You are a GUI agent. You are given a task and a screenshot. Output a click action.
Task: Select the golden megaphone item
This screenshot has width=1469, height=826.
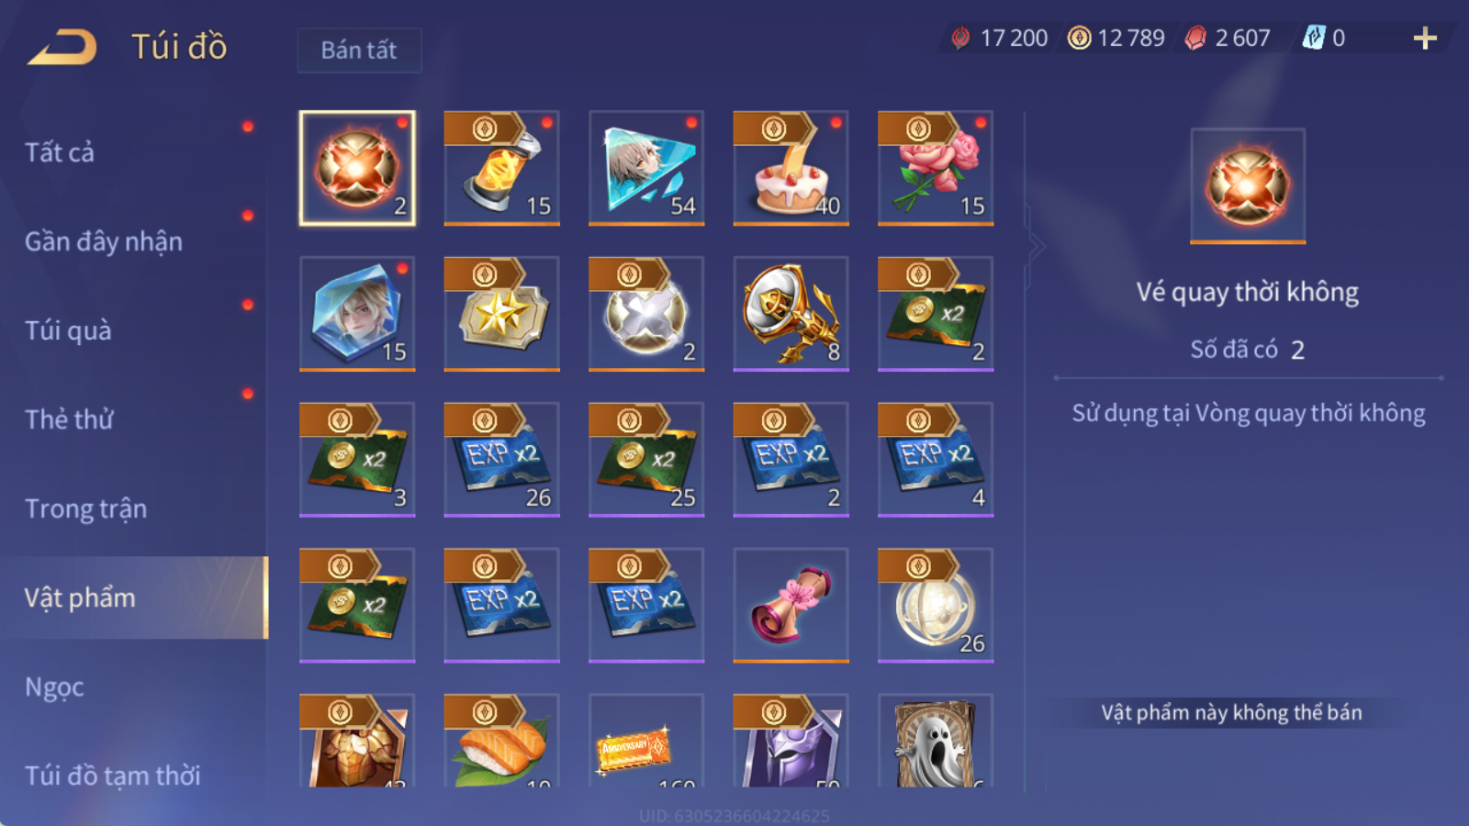(791, 314)
